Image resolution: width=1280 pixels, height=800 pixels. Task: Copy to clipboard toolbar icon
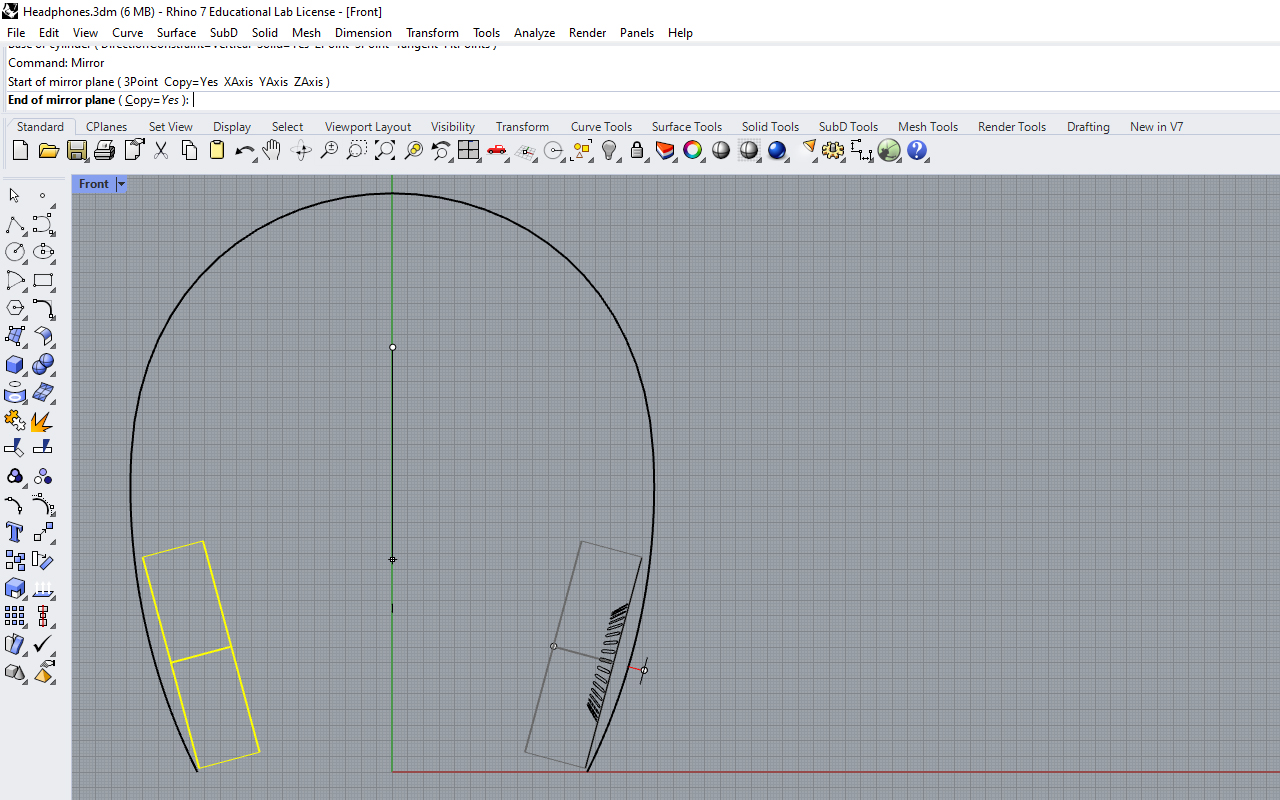coord(189,151)
